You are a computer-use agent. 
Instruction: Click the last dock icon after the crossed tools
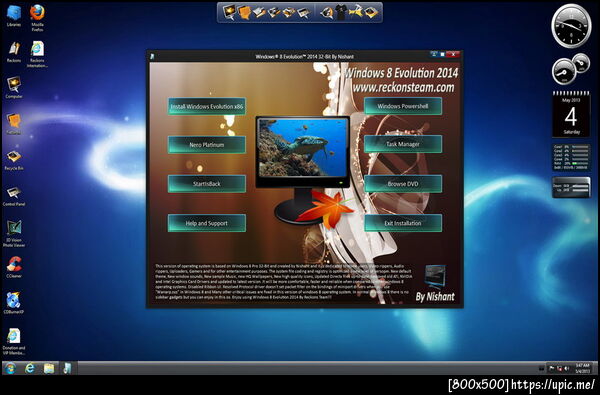click(371, 13)
